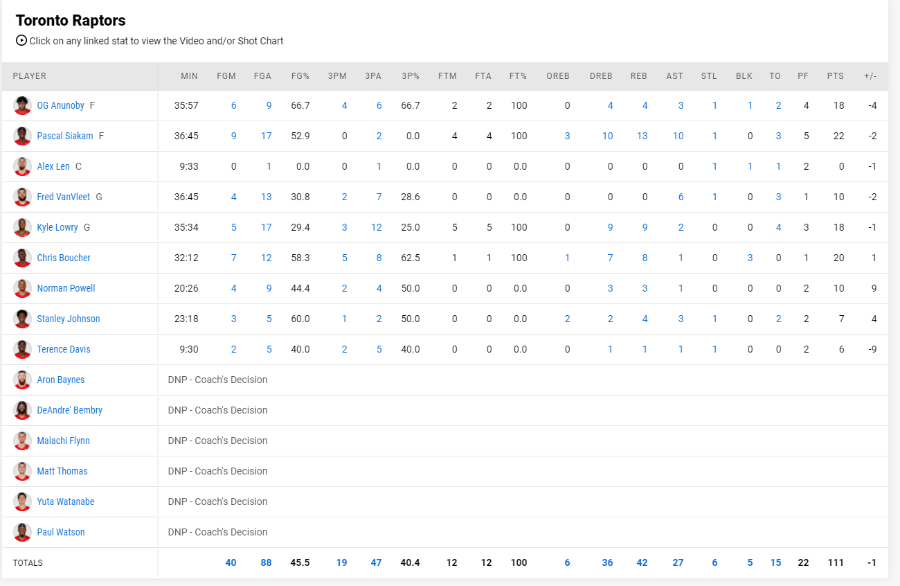View team total 19 three-pointers made
Image resolution: width=900 pixels, height=586 pixels.
pos(342,562)
